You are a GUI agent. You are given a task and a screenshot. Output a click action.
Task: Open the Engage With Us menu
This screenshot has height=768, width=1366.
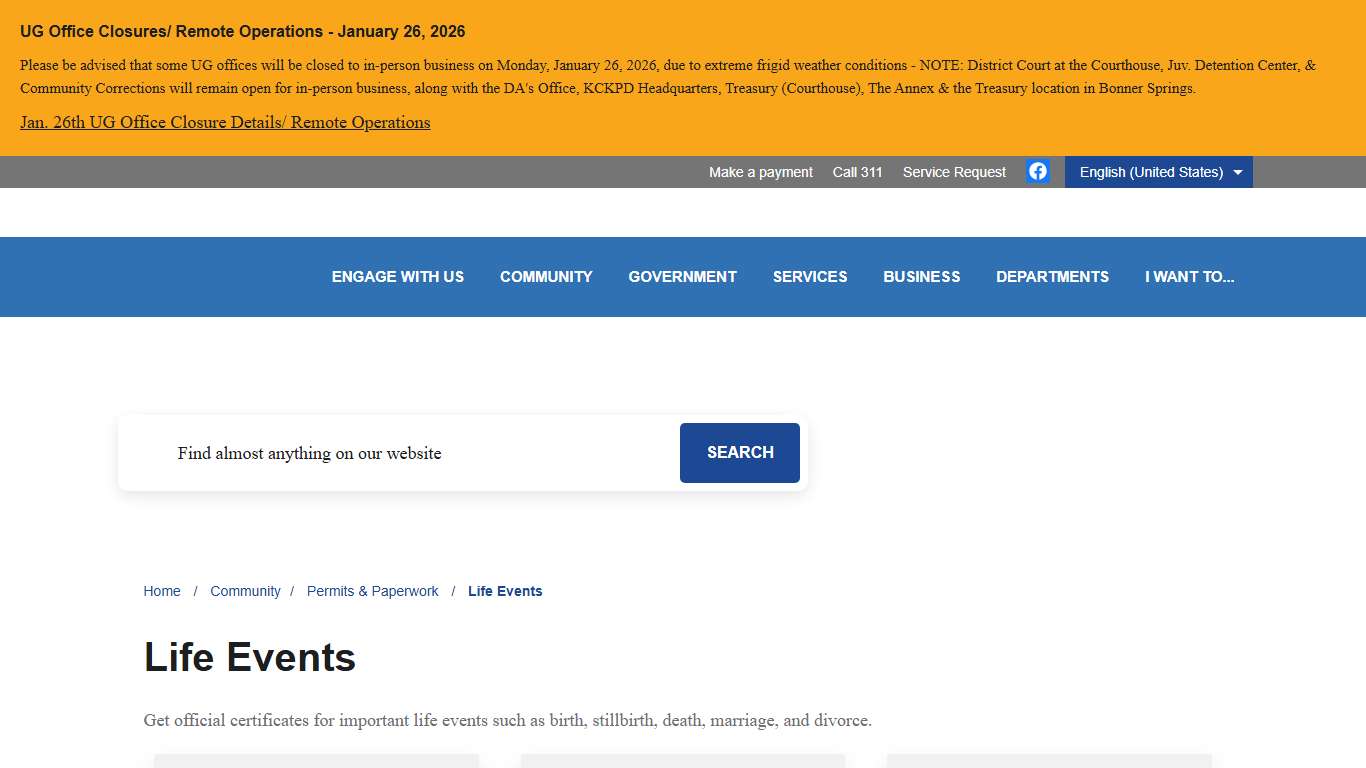pyautogui.click(x=398, y=277)
